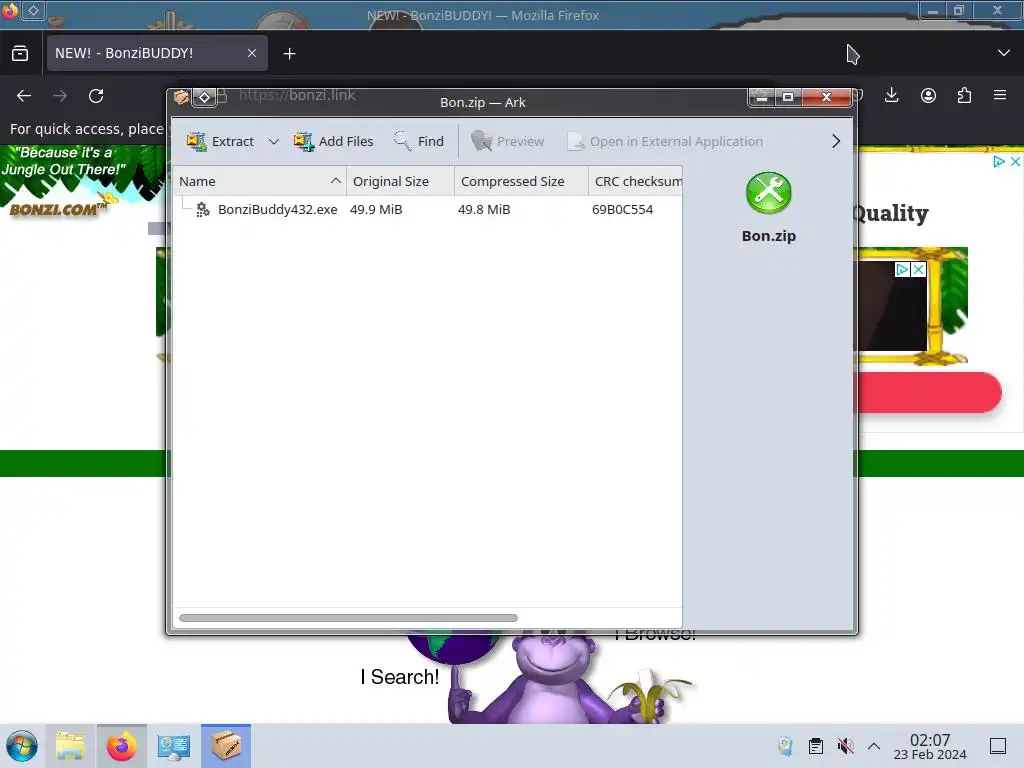Screen dimensions: 1024x768
Task: Click the horizontal scrollbar in Ark list
Action: coord(348,618)
